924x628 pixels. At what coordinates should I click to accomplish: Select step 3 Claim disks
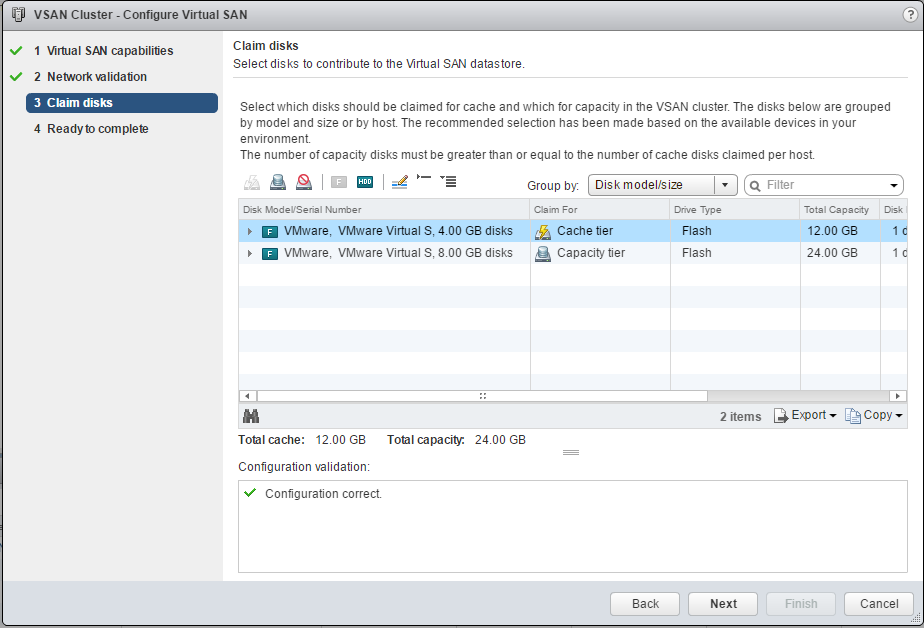[122, 103]
